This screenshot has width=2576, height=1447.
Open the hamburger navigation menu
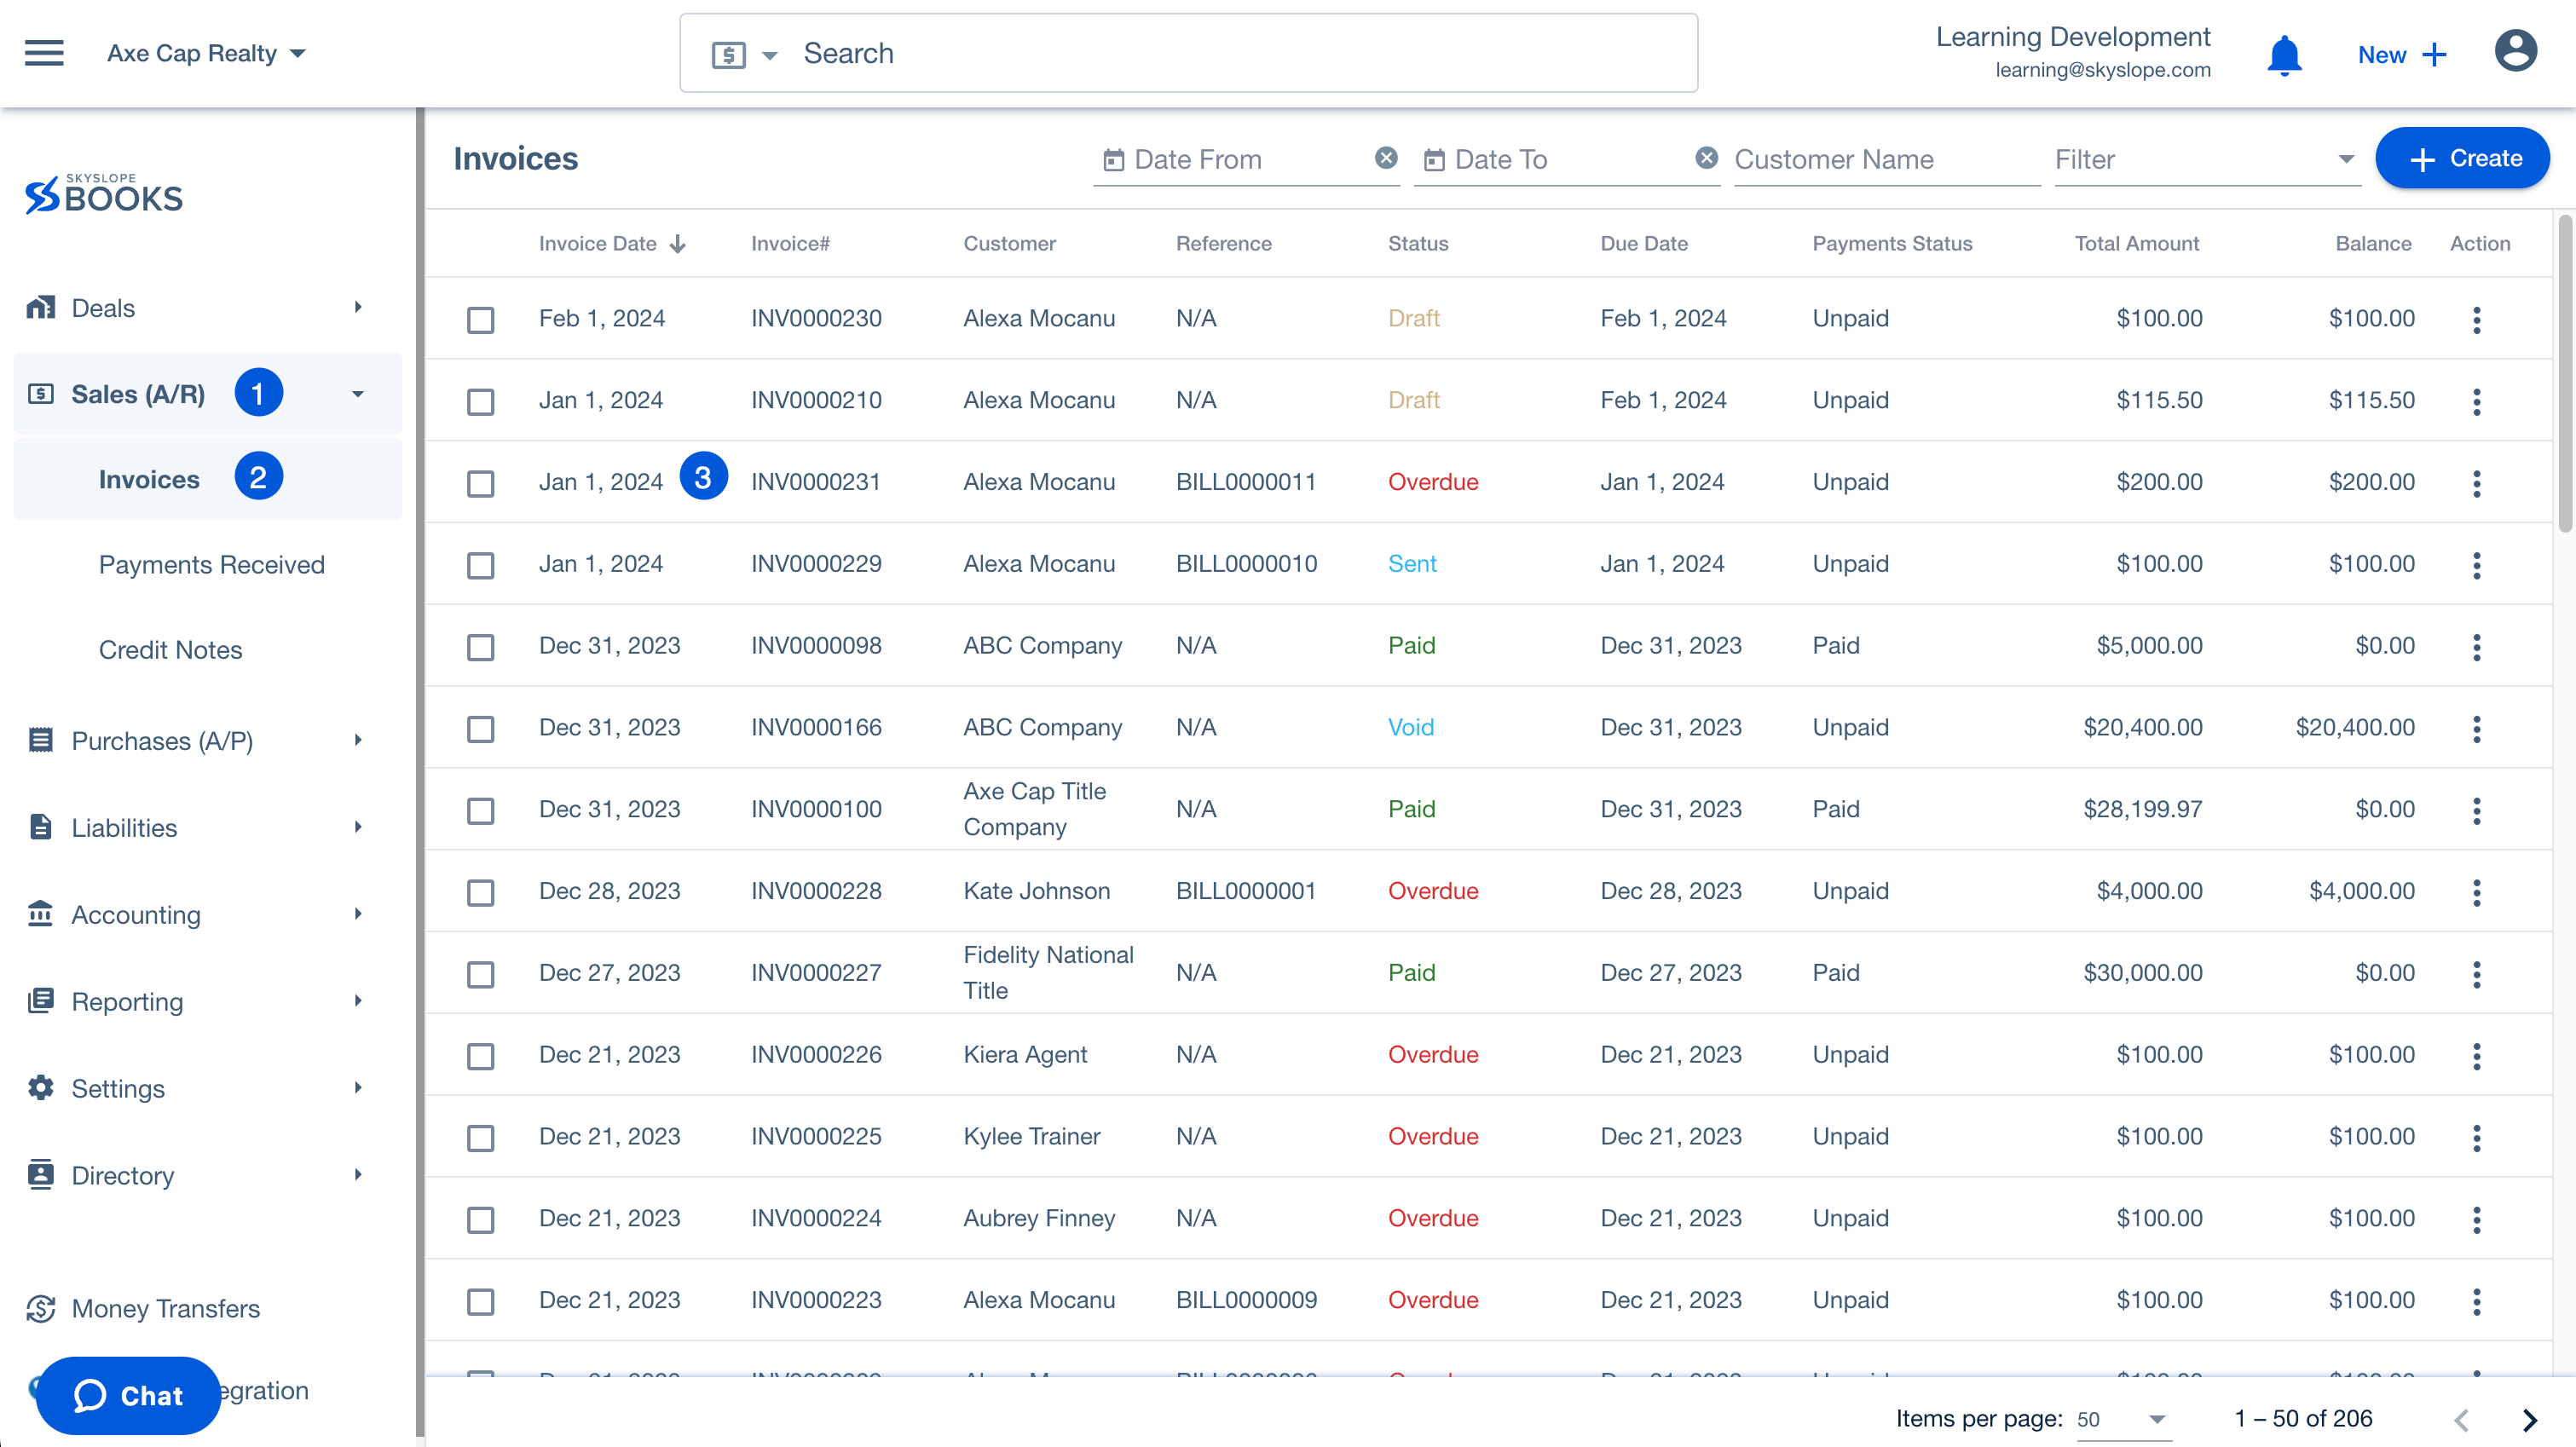pyautogui.click(x=44, y=53)
